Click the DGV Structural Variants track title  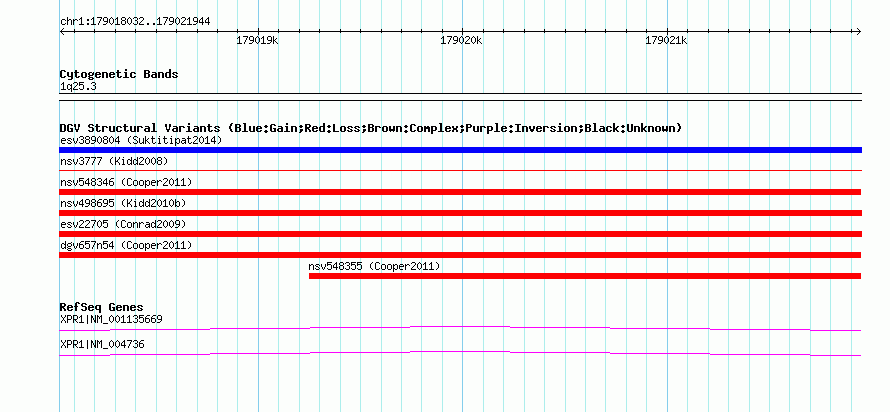coord(370,128)
